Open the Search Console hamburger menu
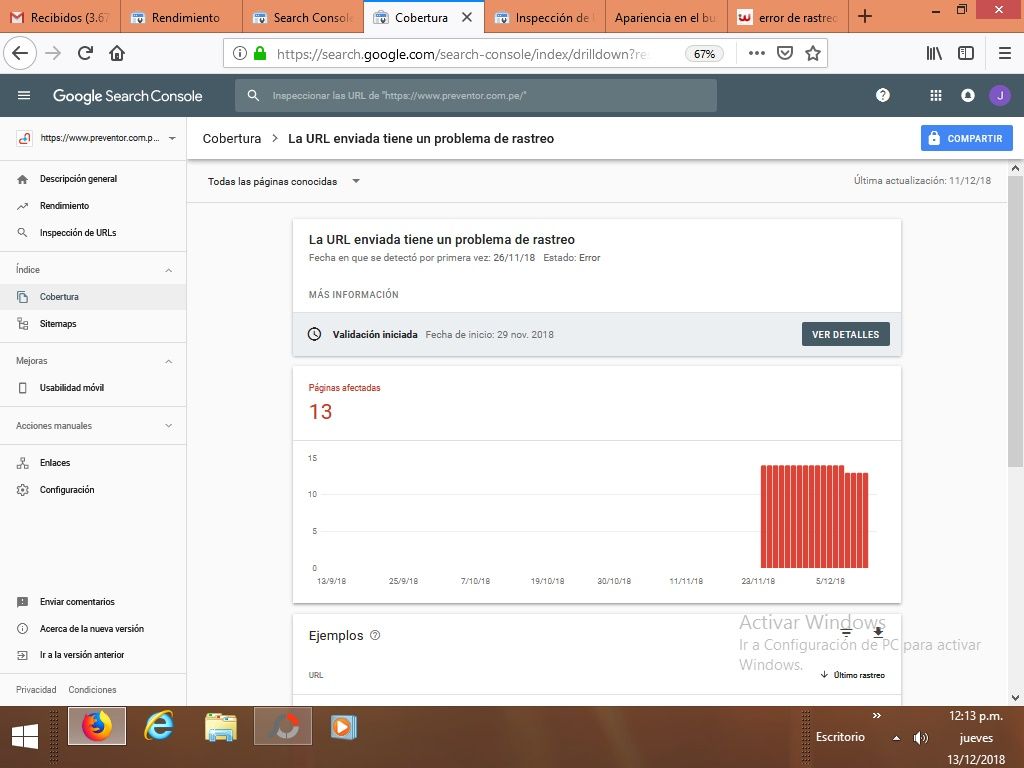 [x=24, y=95]
